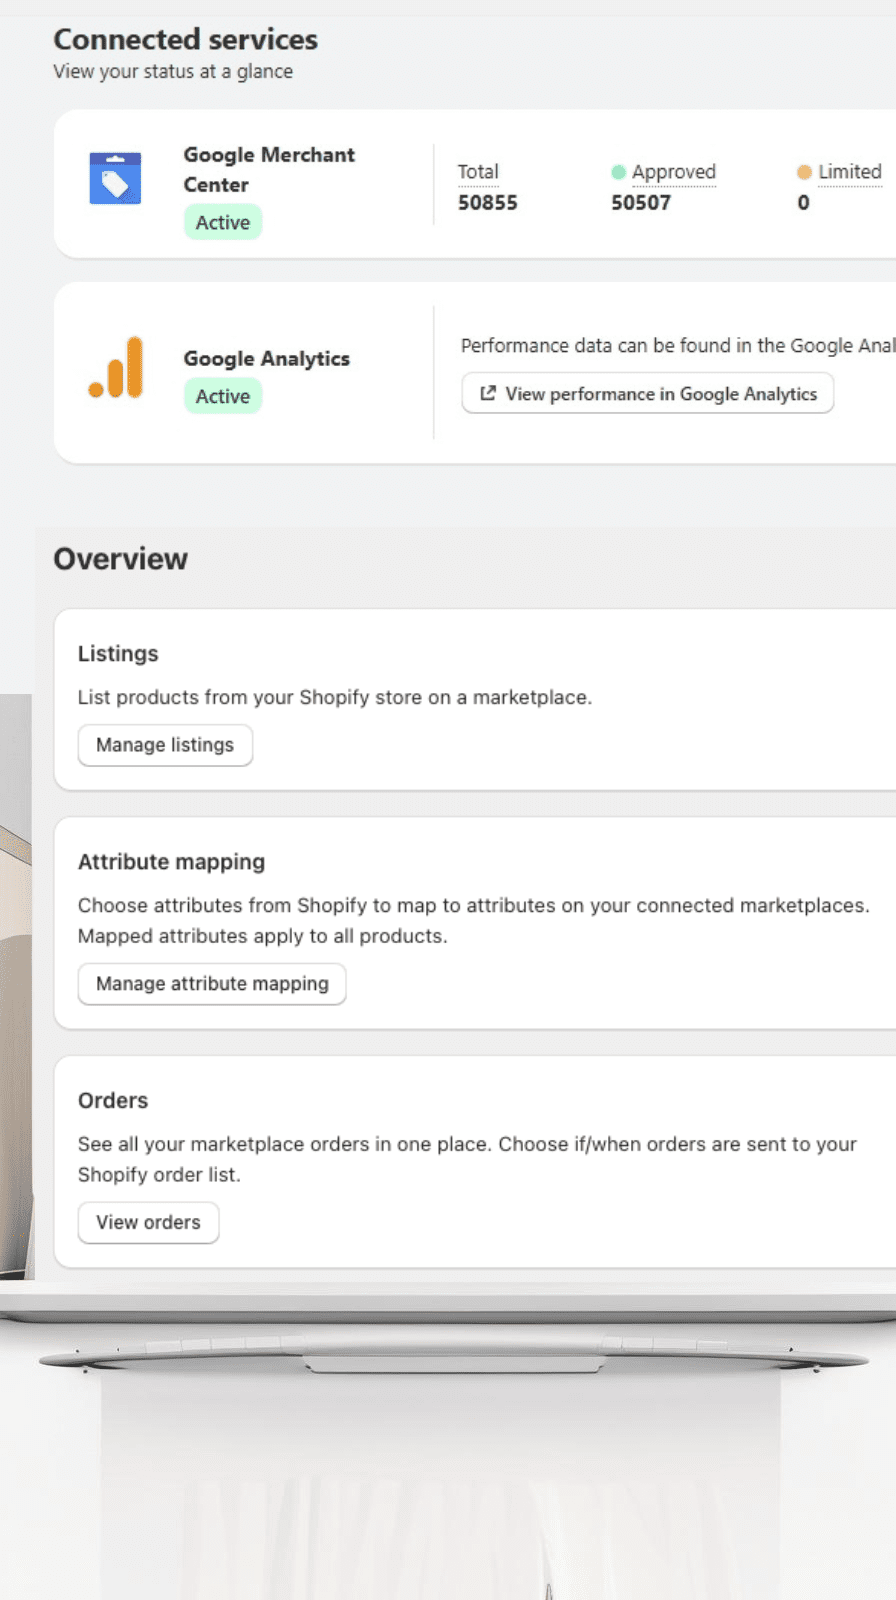
Task: Click the total count 50855
Action: (487, 203)
